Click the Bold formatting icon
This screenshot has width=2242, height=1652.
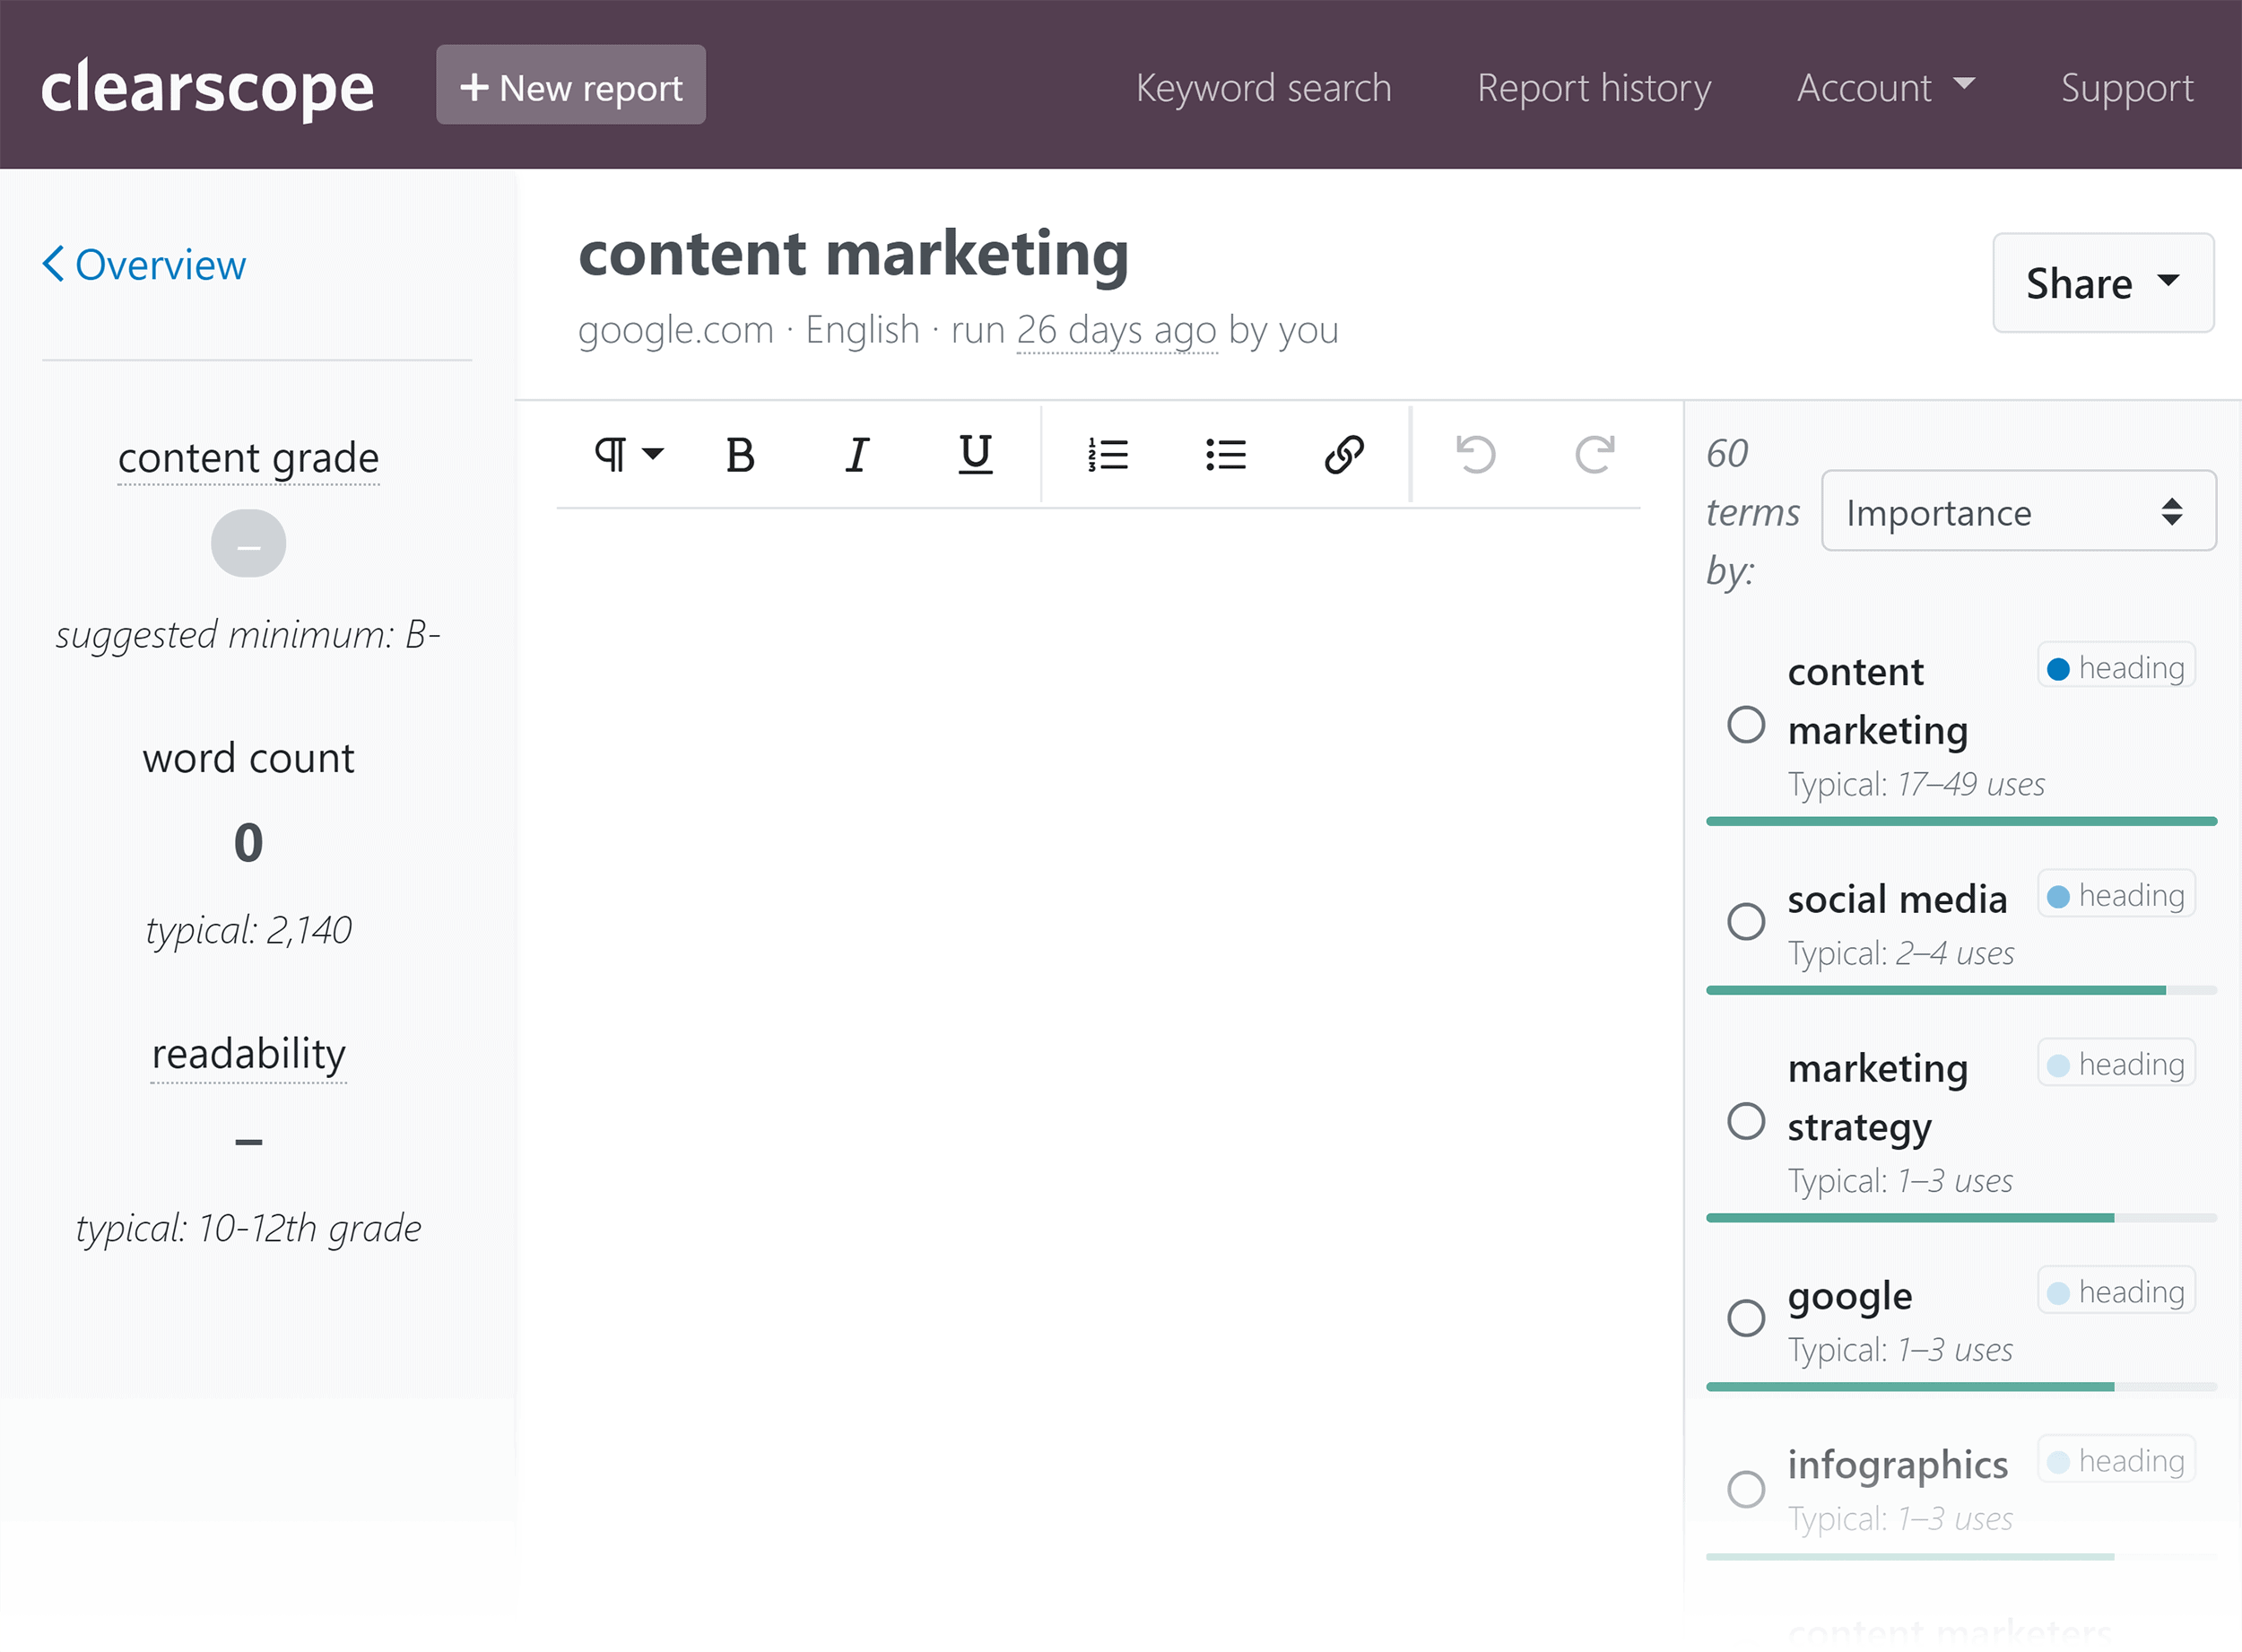pyautogui.click(x=740, y=457)
